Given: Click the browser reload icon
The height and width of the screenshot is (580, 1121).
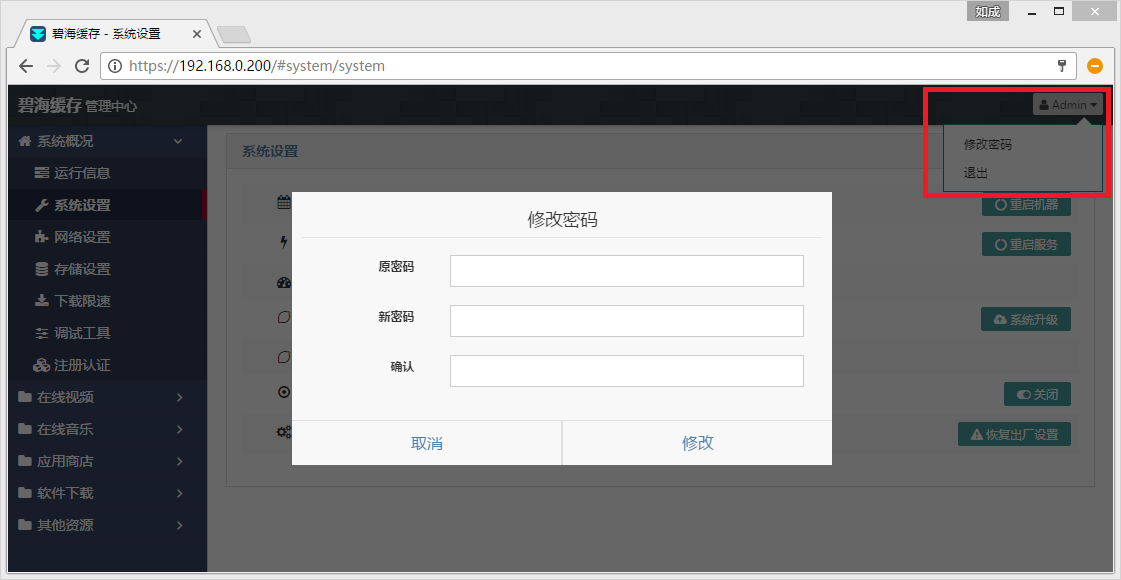Looking at the screenshot, I should coord(82,66).
